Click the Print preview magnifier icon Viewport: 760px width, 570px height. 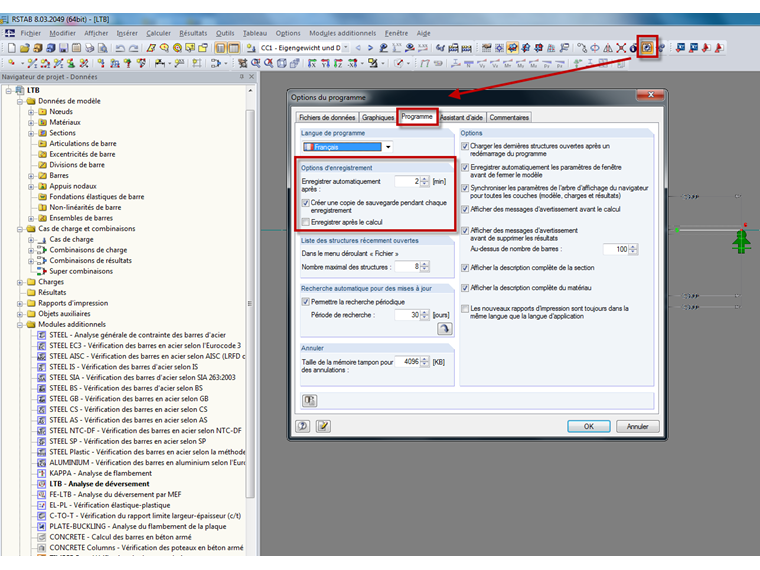(103, 48)
